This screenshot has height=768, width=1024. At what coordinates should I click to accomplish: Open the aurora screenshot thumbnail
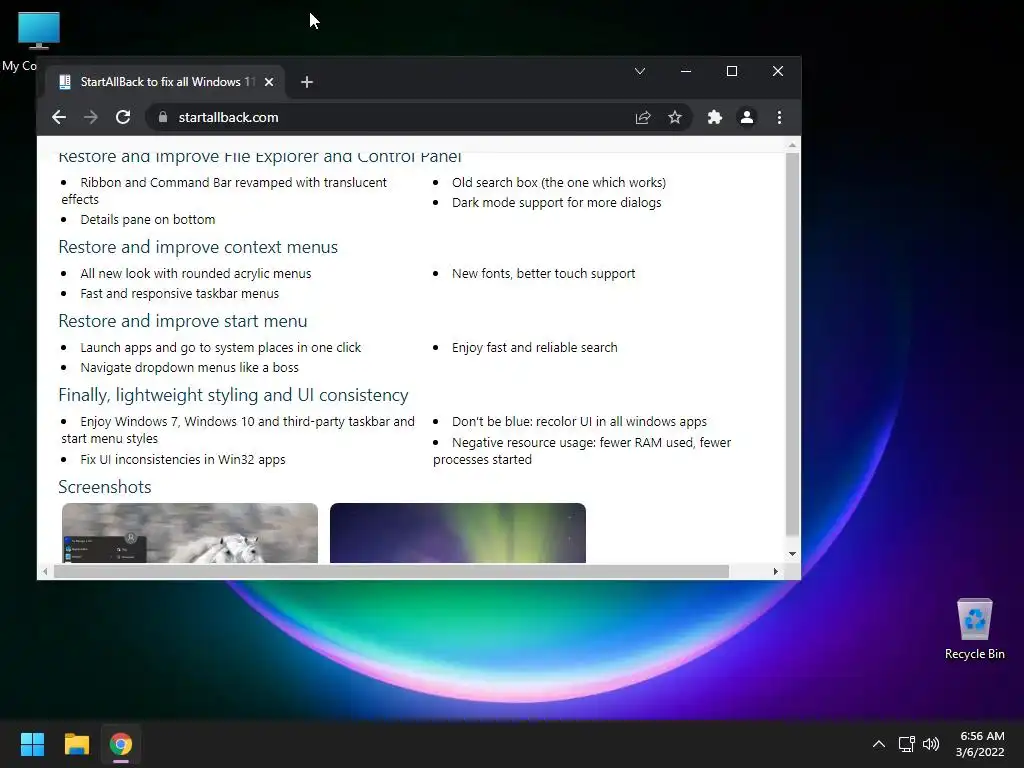point(458,533)
